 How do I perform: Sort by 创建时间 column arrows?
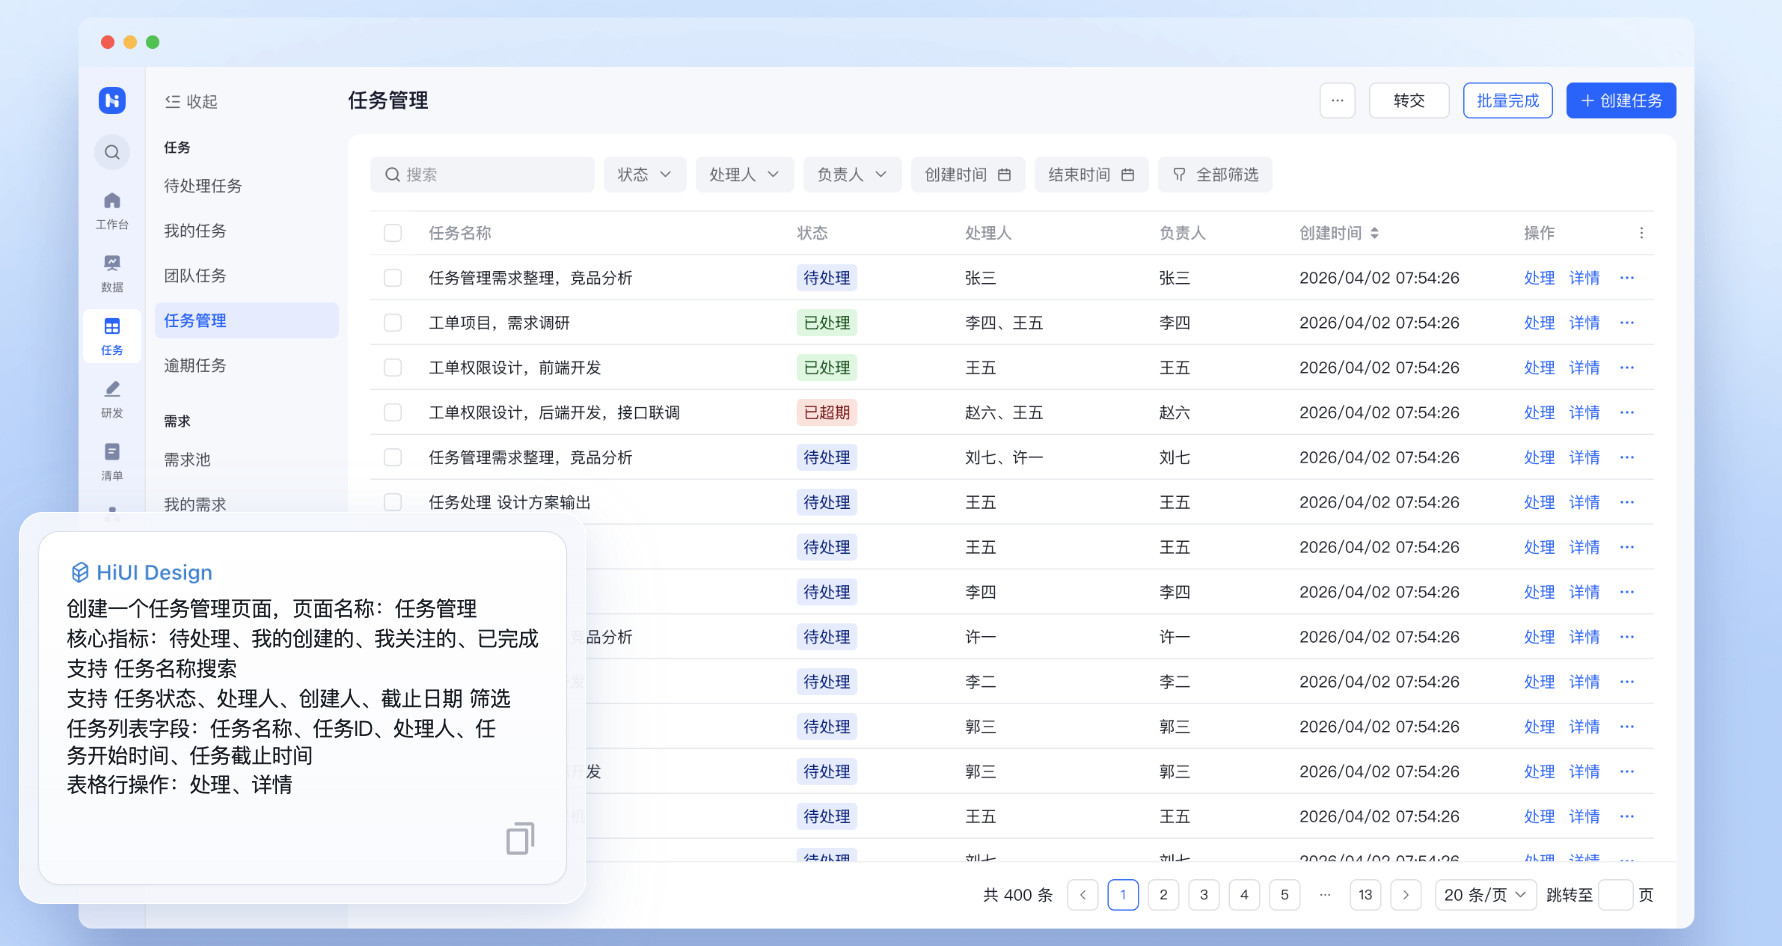[x=1374, y=233]
